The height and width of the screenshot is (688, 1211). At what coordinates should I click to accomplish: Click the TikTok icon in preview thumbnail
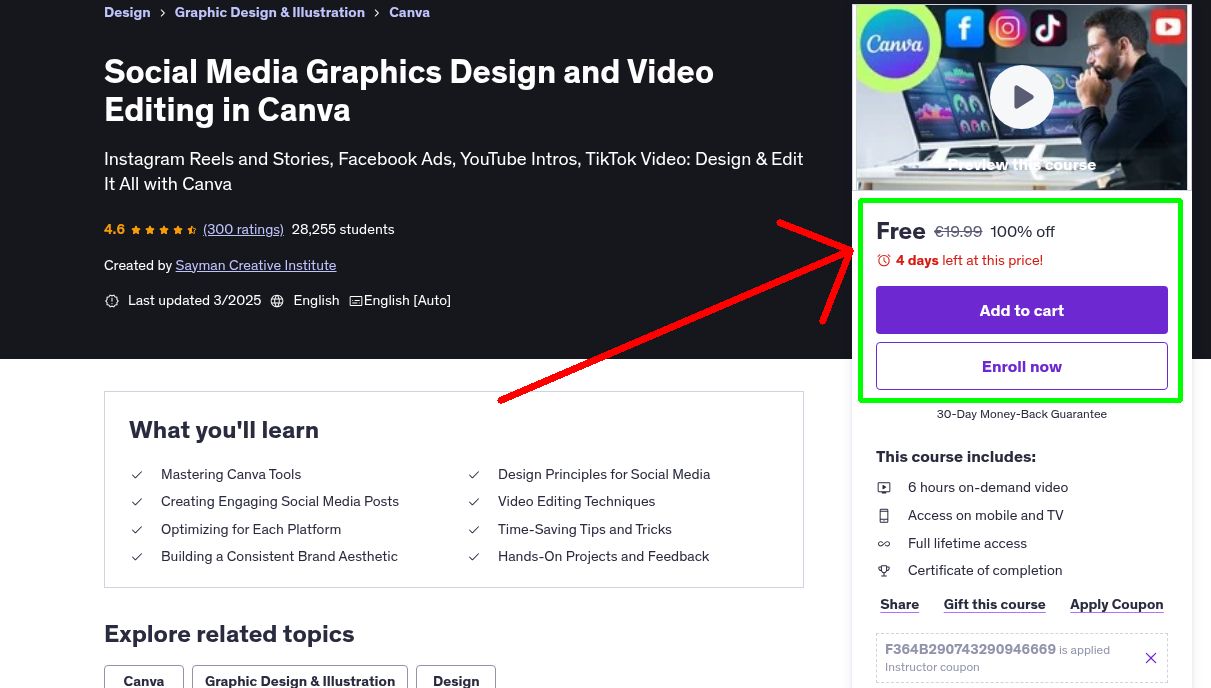coord(1047,28)
